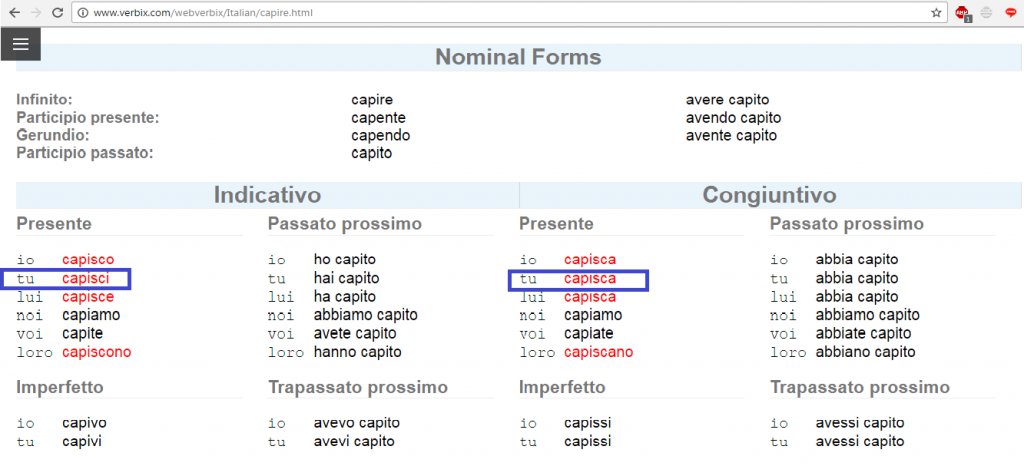Screen dimensions: 1024x476
Task: Click the 'Trapassato prossimo' heading under Indicativo
Action: pos(357,387)
